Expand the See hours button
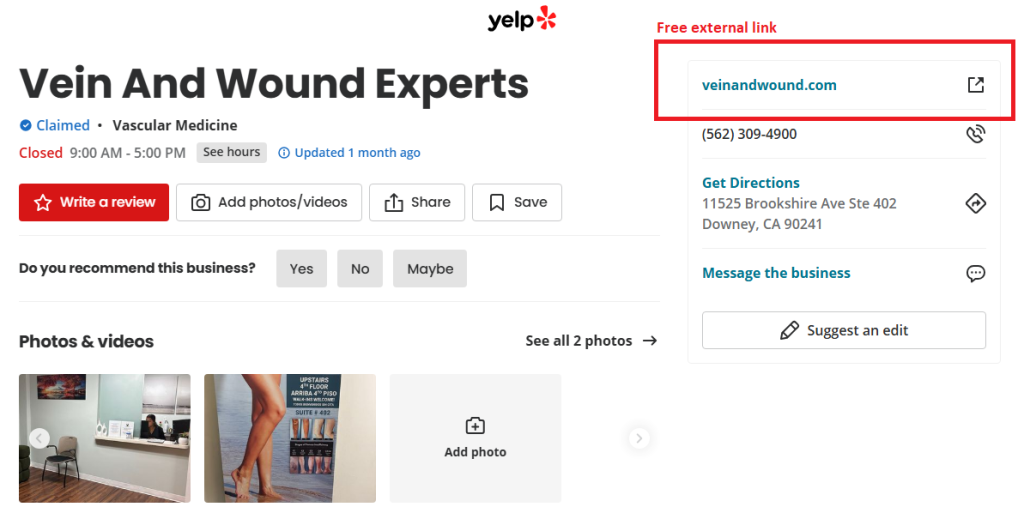1024x519 pixels. 231,152
